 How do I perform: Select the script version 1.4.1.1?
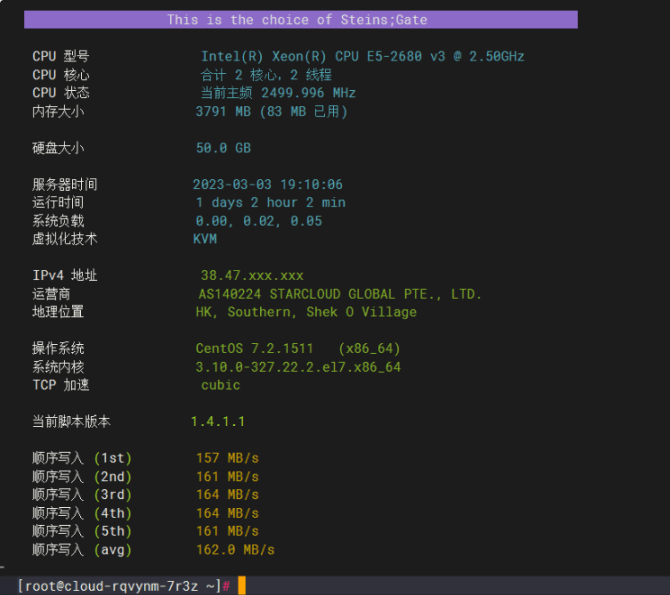click(x=218, y=422)
